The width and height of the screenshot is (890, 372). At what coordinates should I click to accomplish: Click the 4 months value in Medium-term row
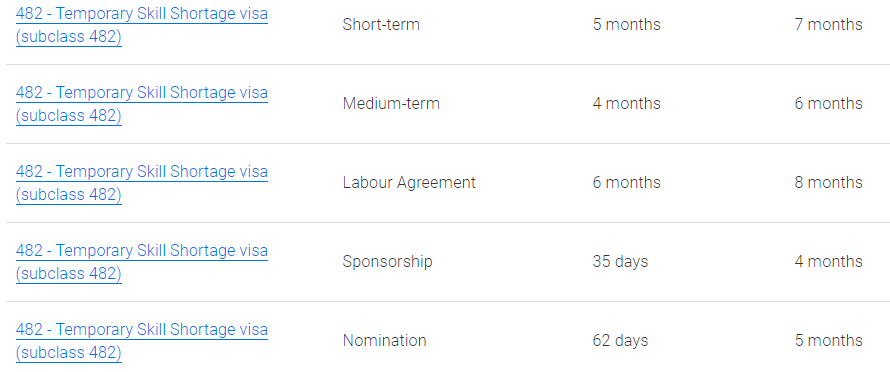(x=627, y=104)
